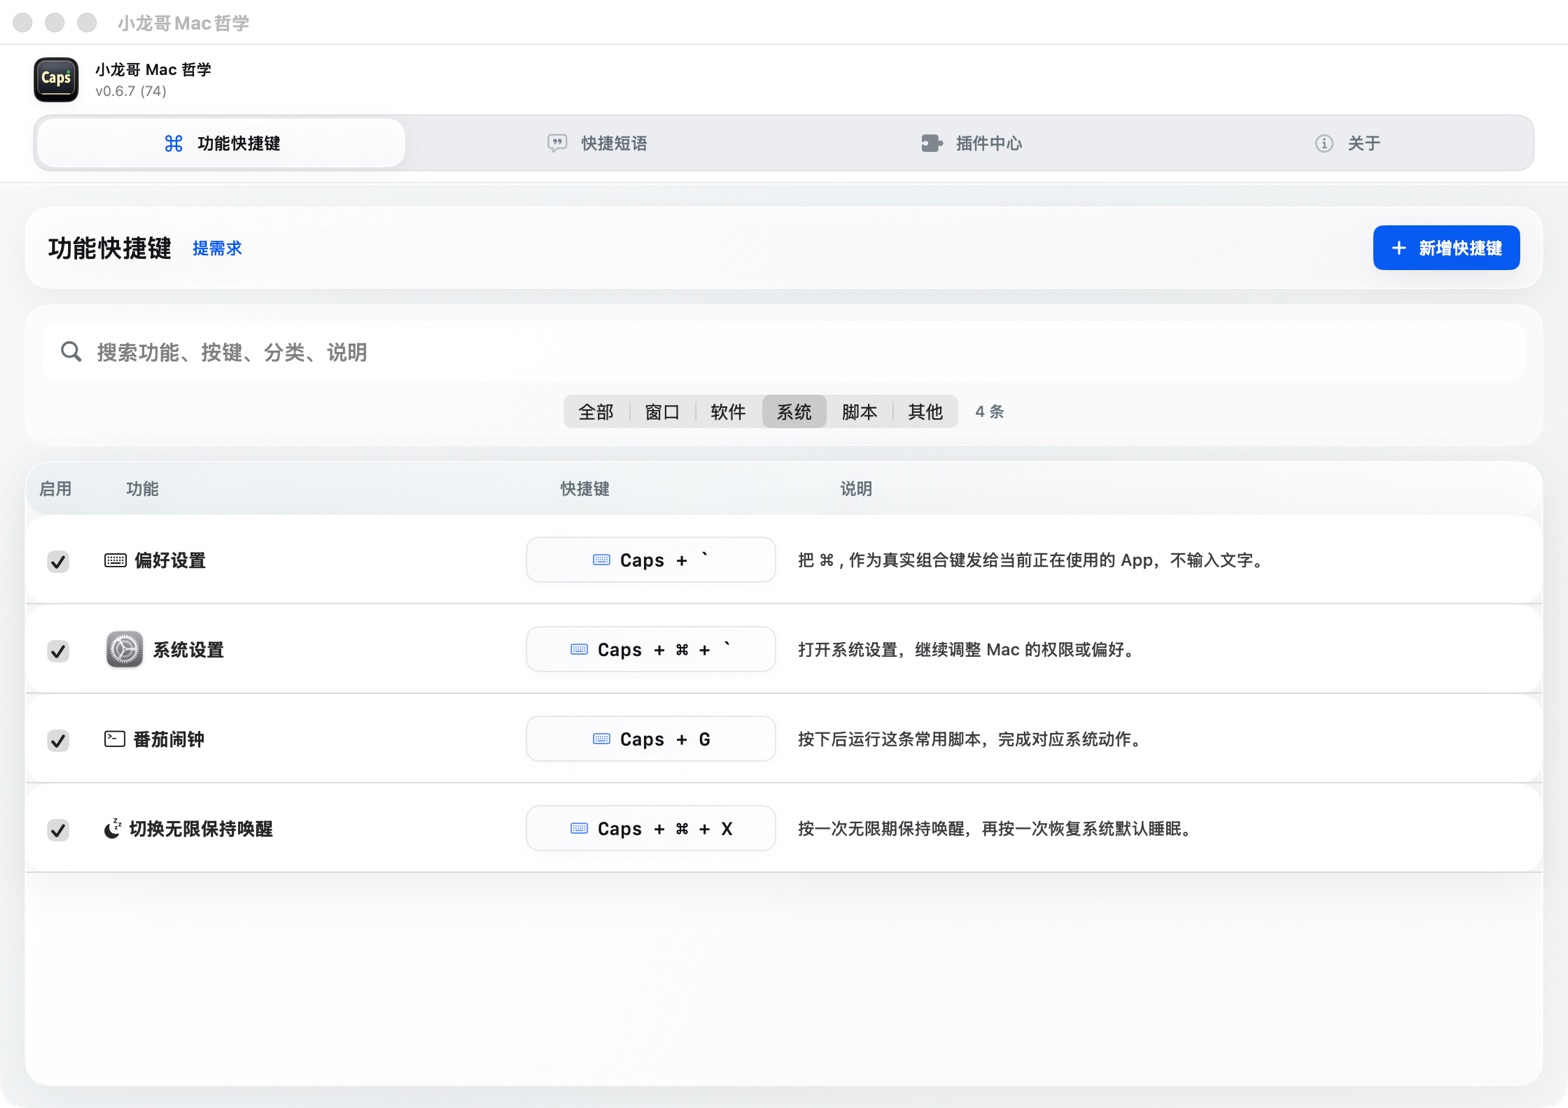Click the version text v0.6.7 (74)

coord(131,91)
